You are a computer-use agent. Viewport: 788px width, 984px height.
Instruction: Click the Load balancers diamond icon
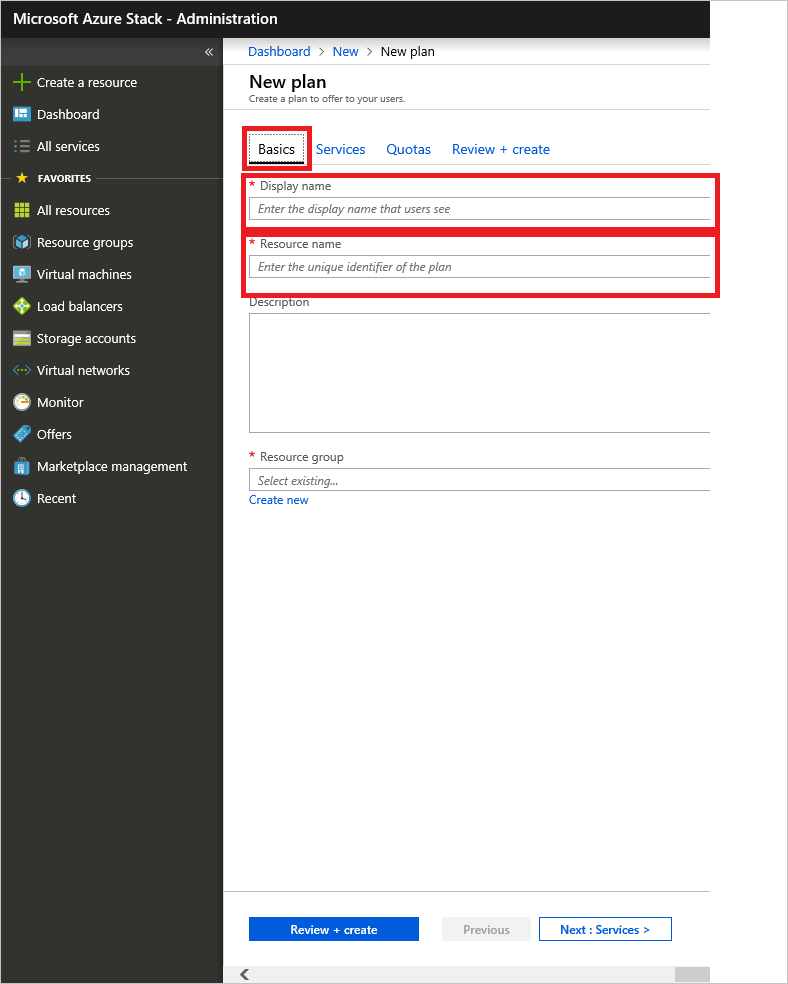click(x=22, y=306)
